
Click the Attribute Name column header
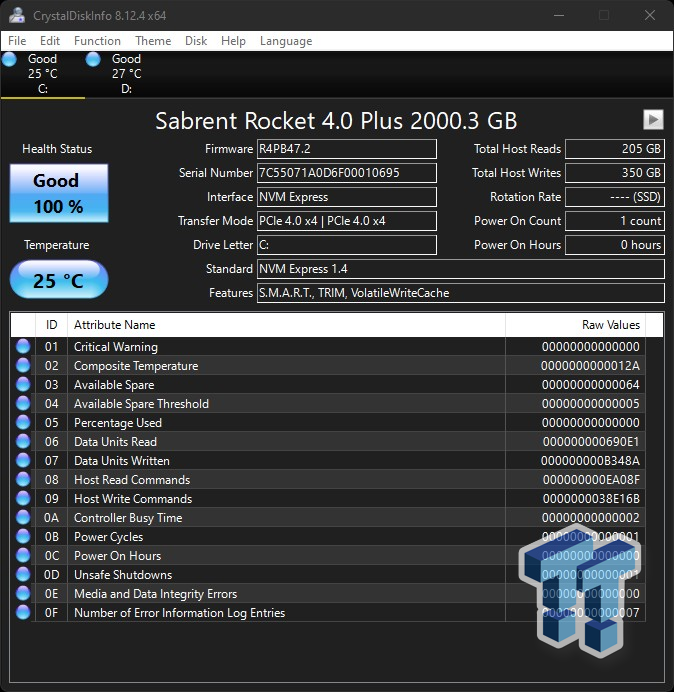point(285,325)
